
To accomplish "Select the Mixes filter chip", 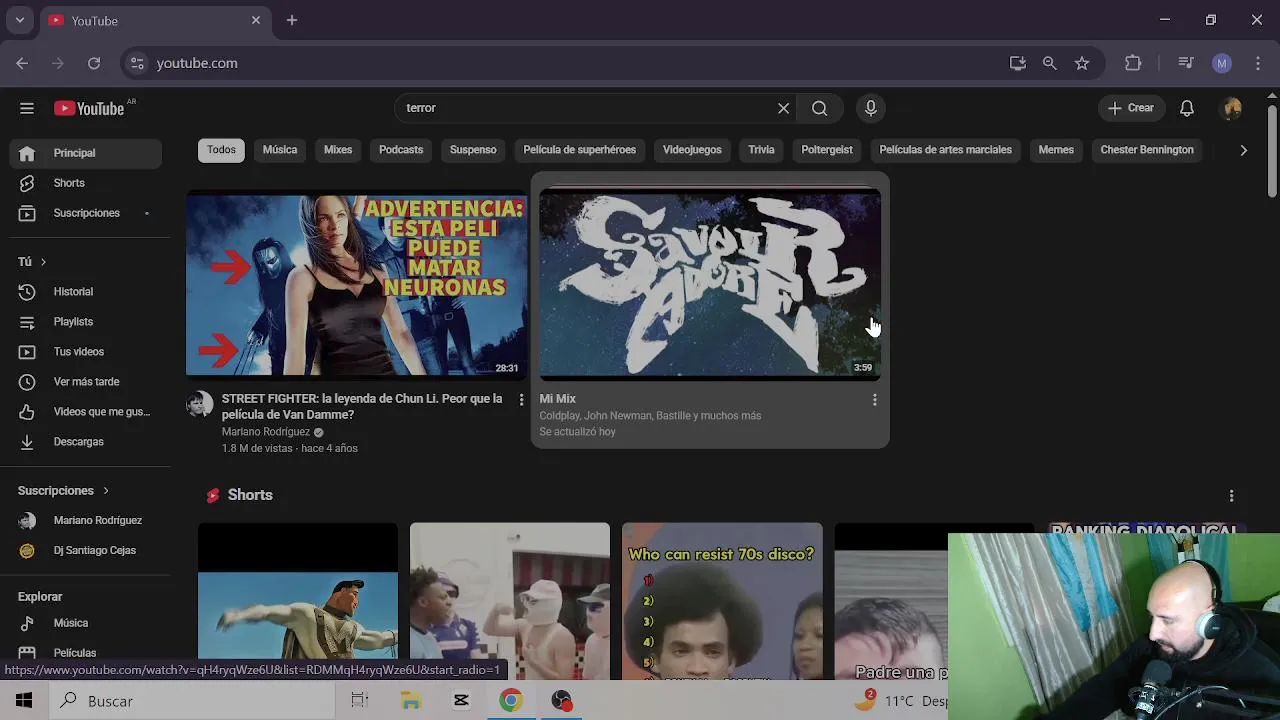I will [338, 150].
